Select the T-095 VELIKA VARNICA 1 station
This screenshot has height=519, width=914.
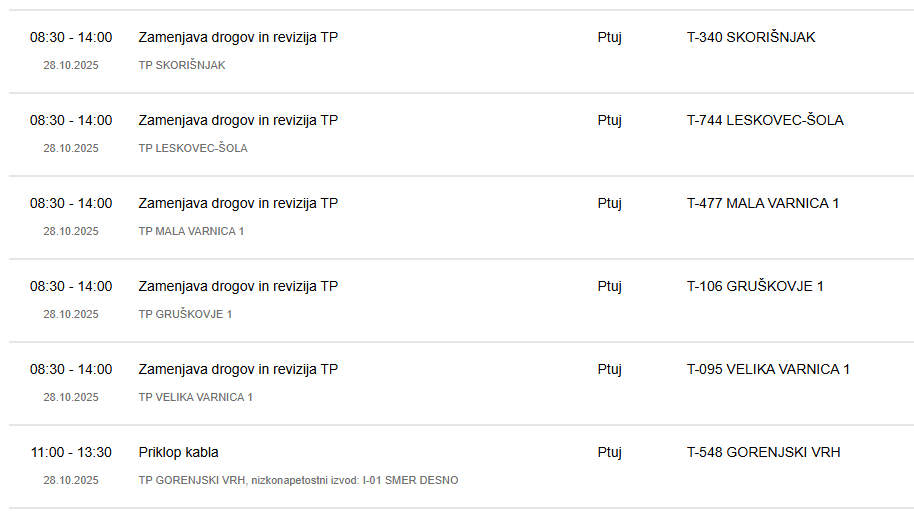click(x=768, y=370)
